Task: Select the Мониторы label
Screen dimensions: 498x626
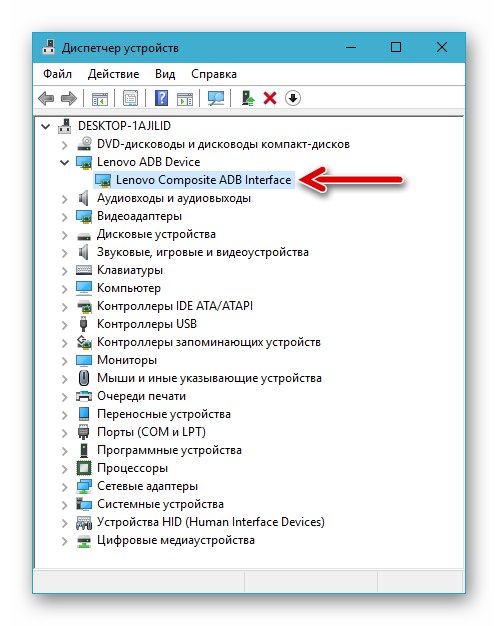Action: pyautogui.click(x=127, y=360)
